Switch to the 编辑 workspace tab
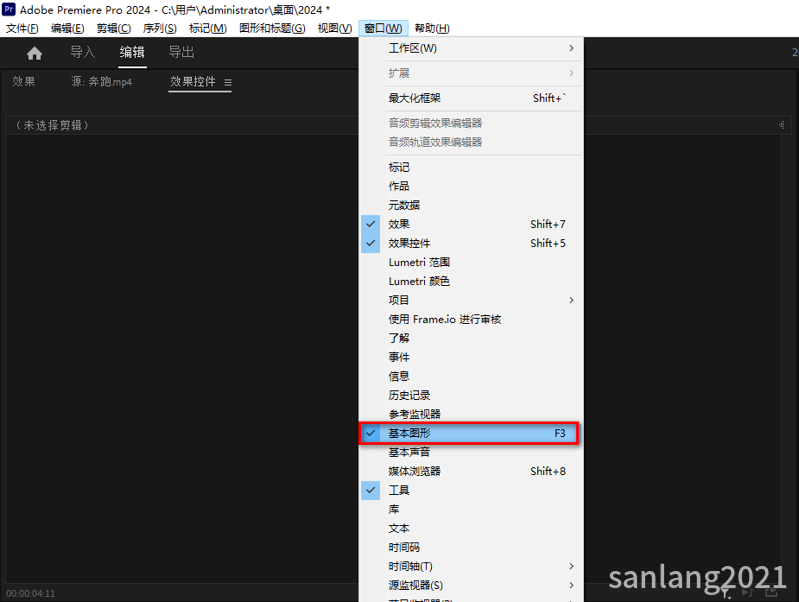Screen dimensions: 799x602 click(x=132, y=52)
